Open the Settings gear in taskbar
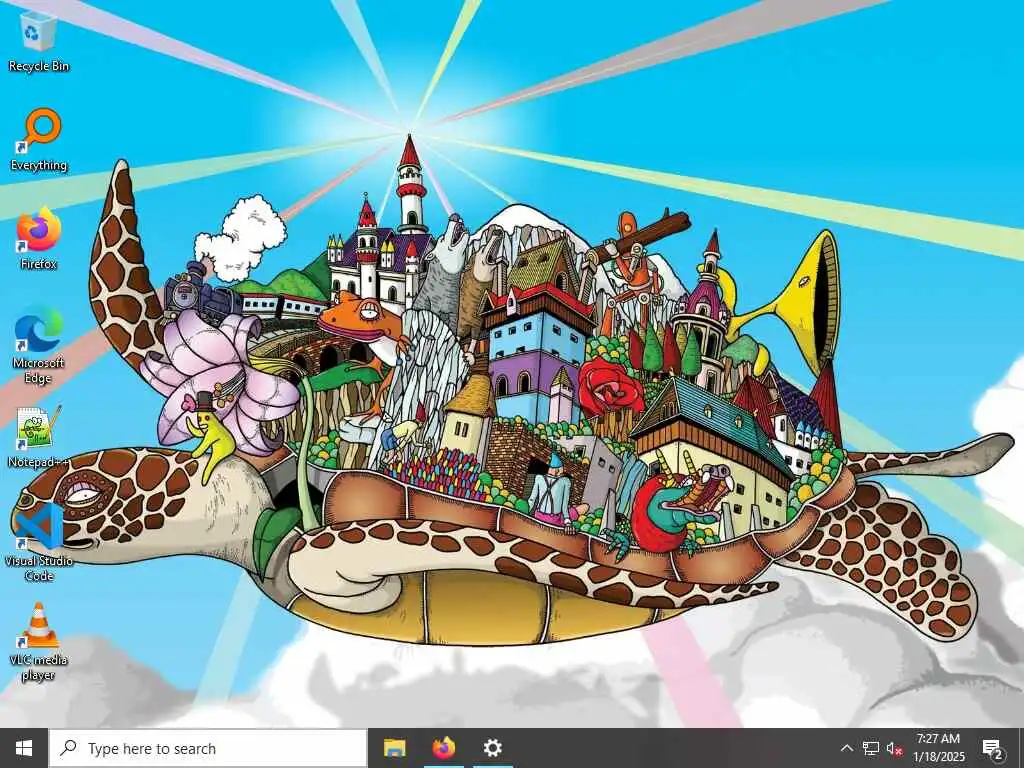Screen dimensions: 1024x768 492,748
